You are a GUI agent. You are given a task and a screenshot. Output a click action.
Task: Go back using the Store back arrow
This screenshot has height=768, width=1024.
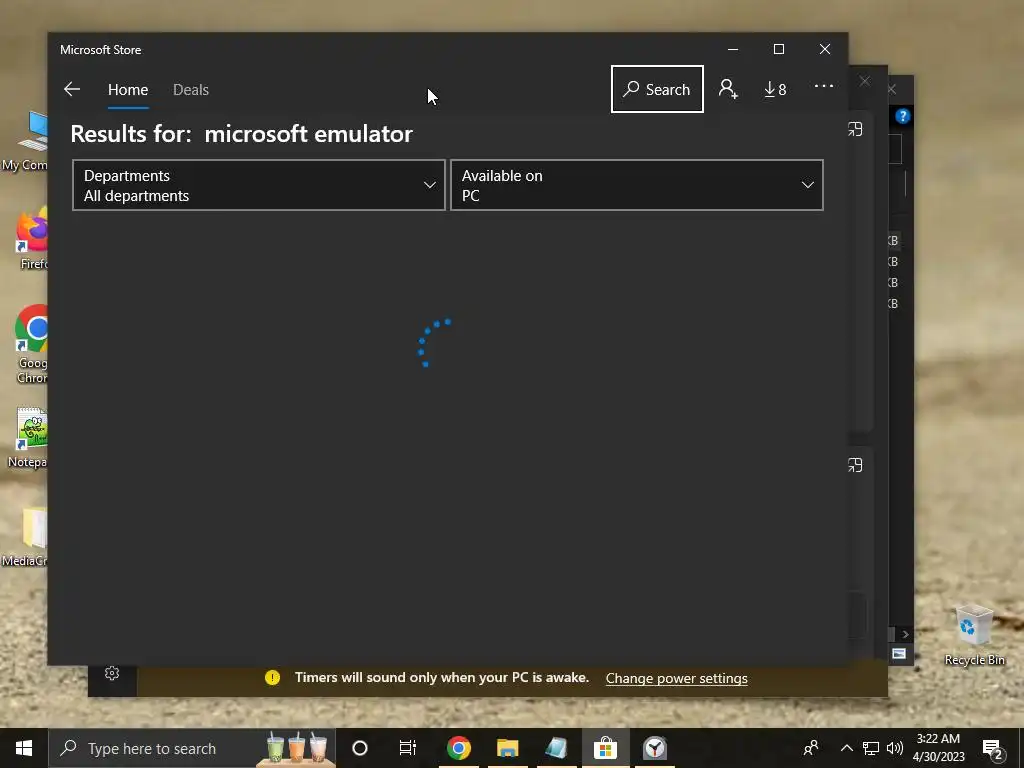click(72, 89)
